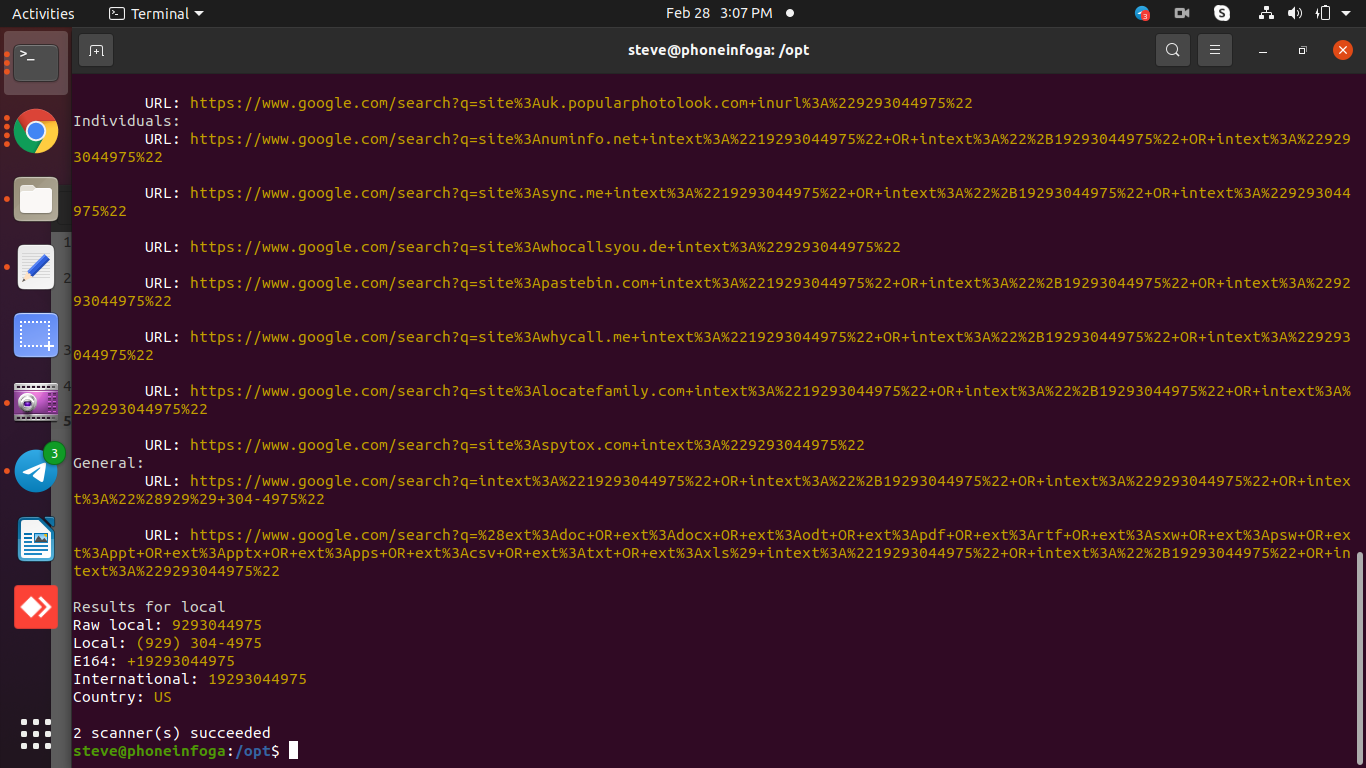The width and height of the screenshot is (1366, 768).
Task: Open the sync.me Google search URL
Action: coord(711,202)
